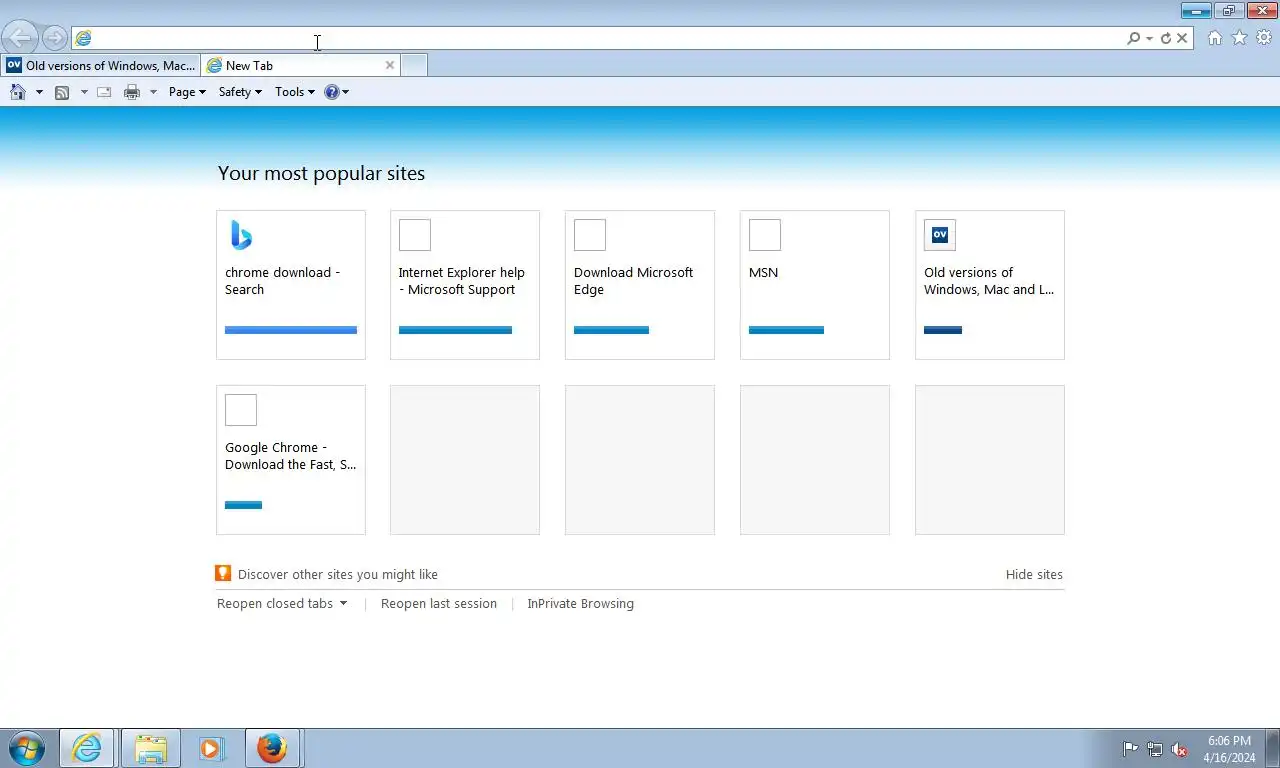Click the Help question mark icon
This screenshot has width=1280, height=768.
(x=332, y=92)
